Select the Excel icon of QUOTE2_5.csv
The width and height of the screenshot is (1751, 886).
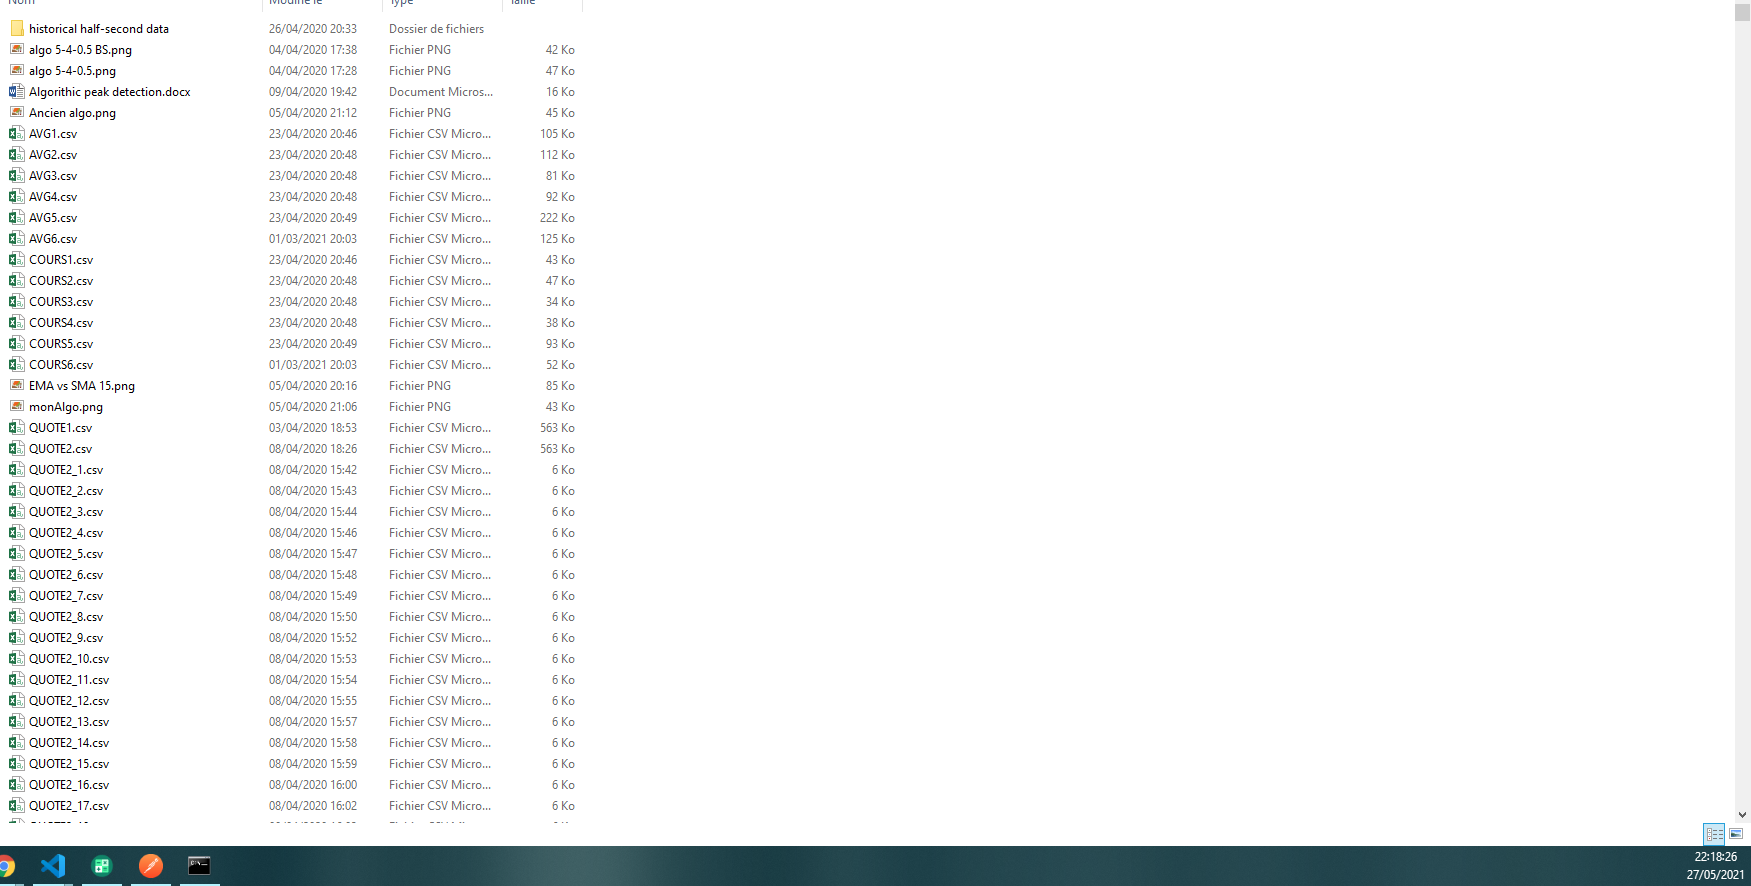point(17,554)
